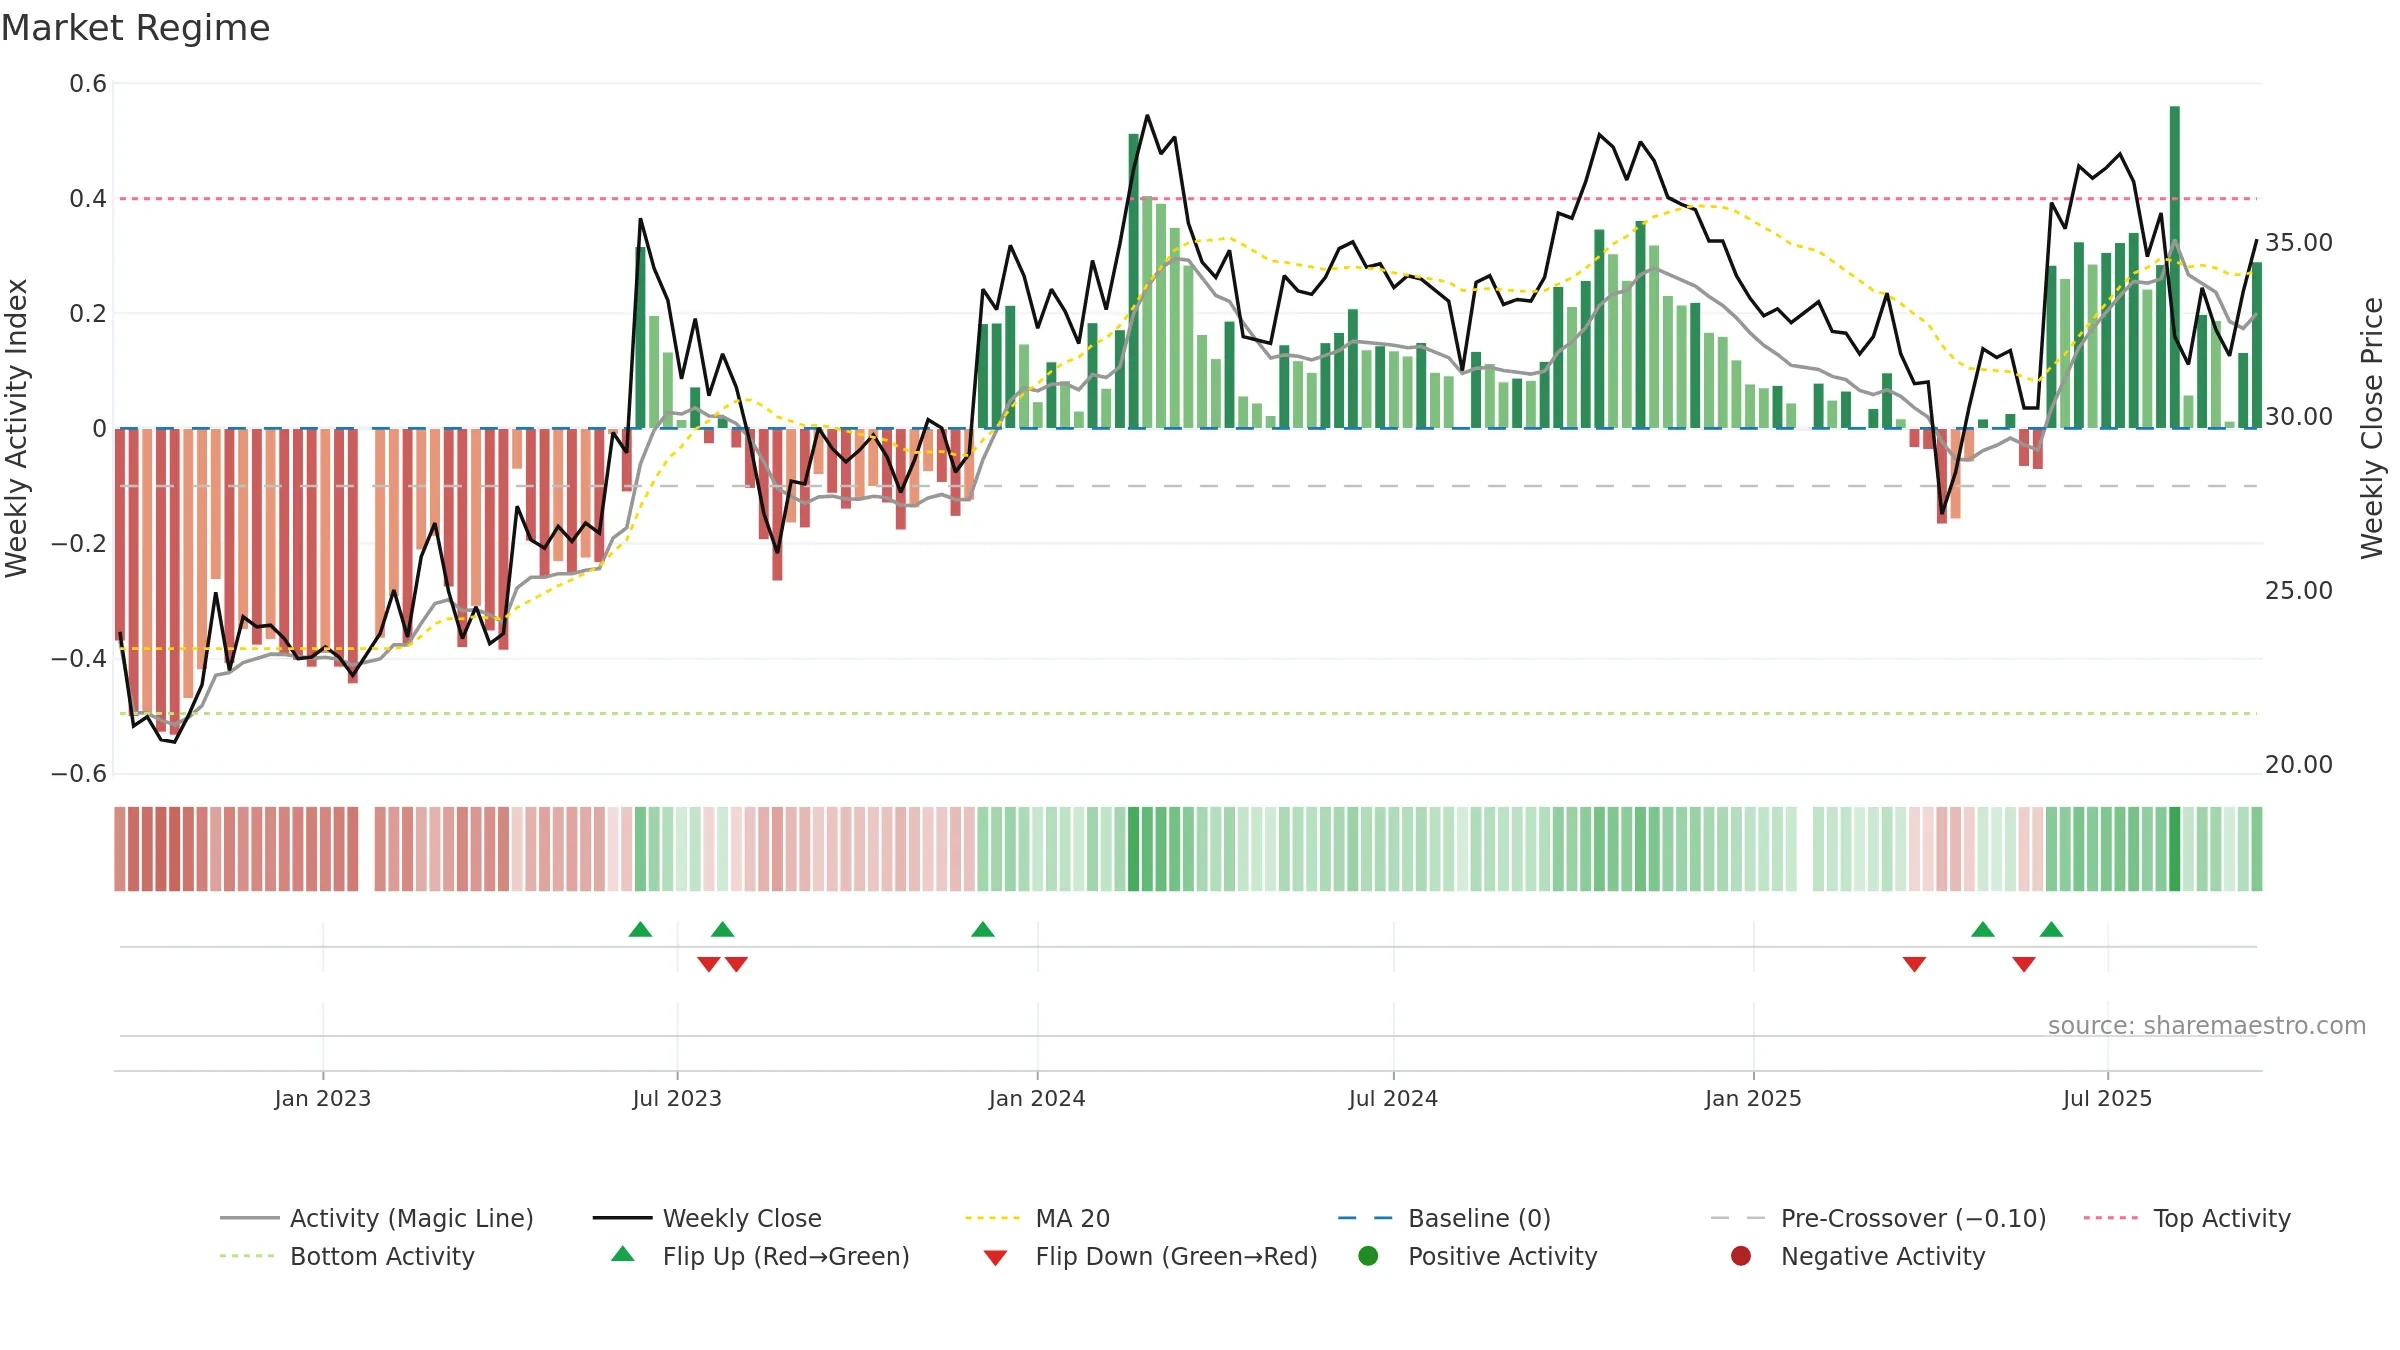Click the Market Regime chart title

(135, 28)
